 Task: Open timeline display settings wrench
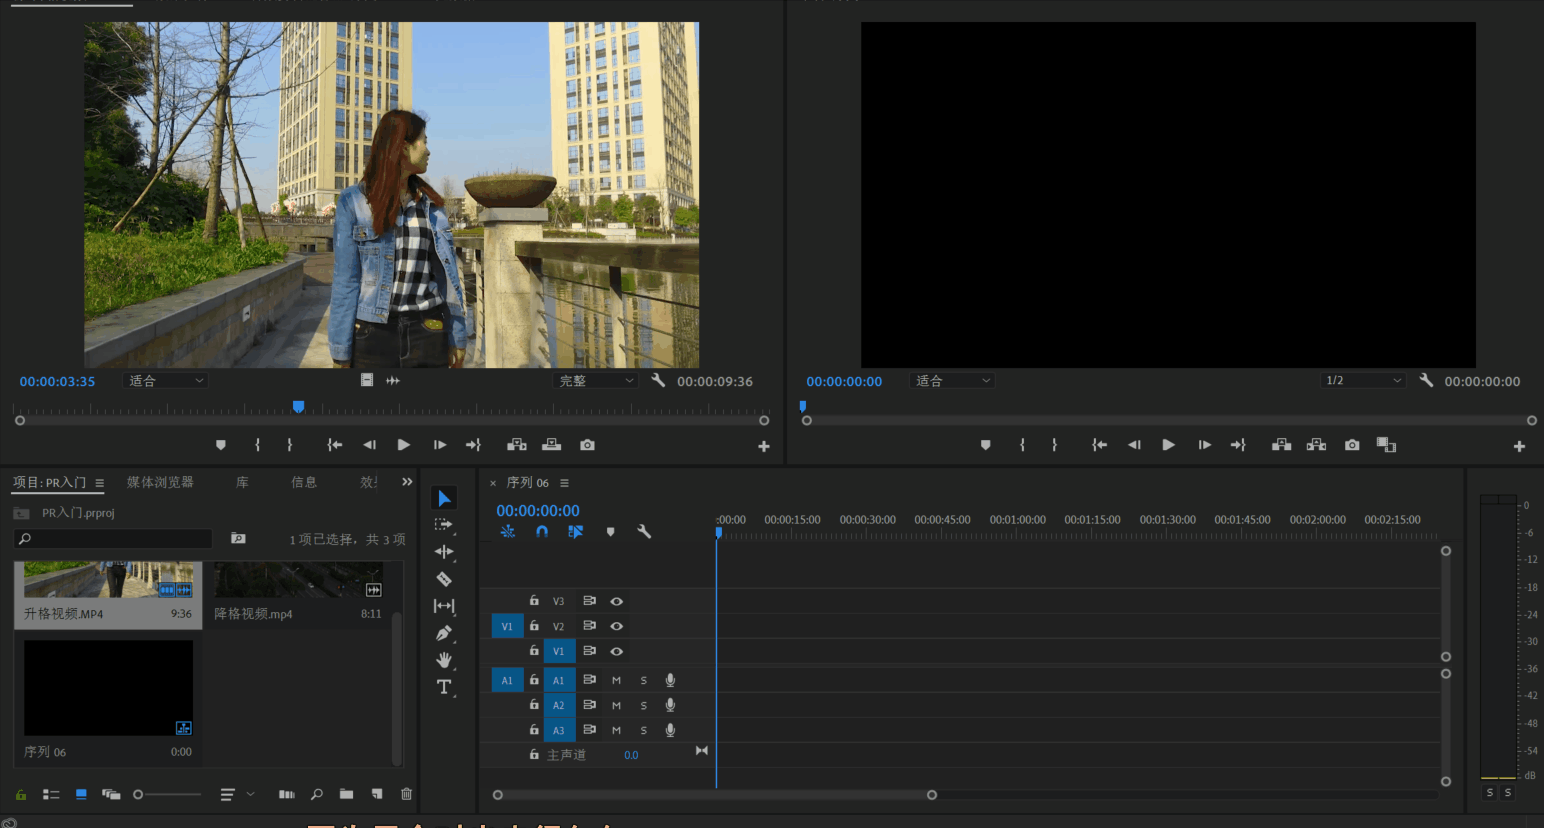pos(644,532)
